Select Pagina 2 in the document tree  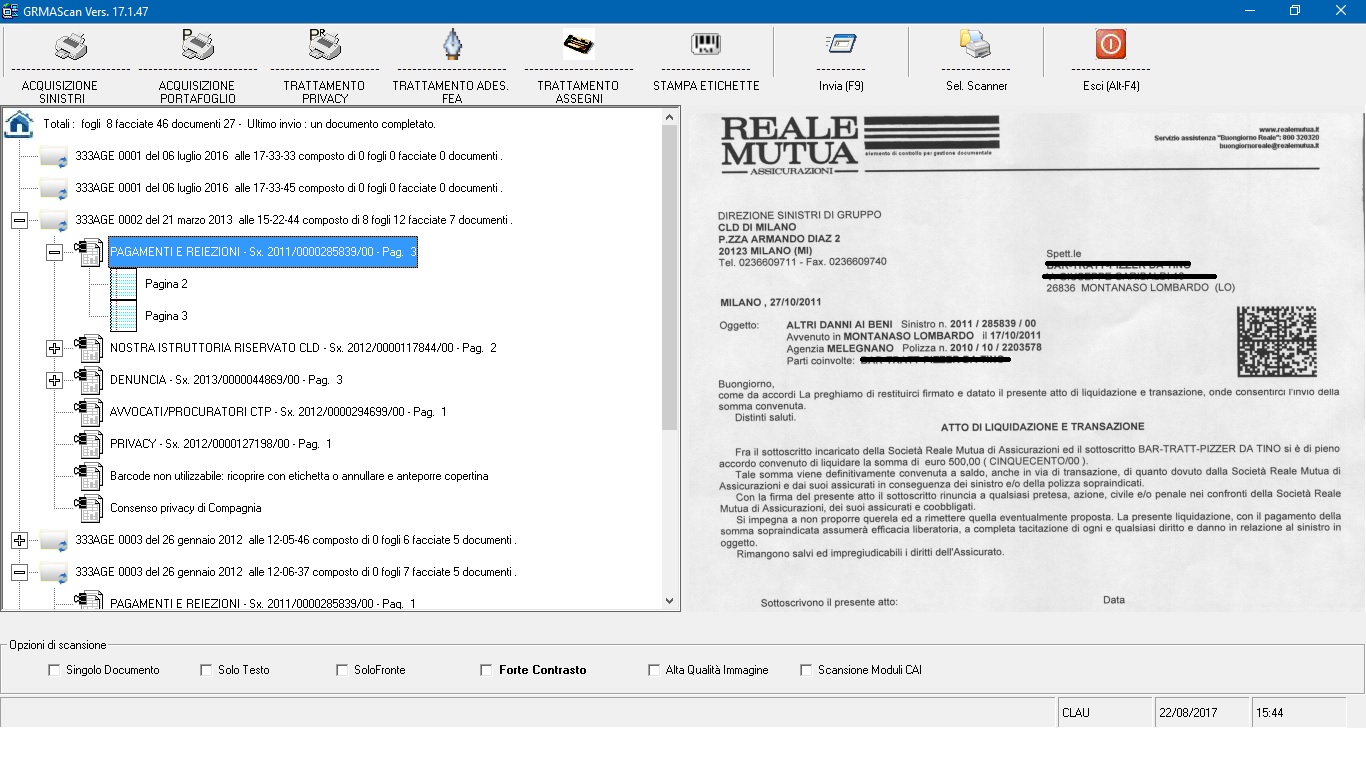point(166,284)
